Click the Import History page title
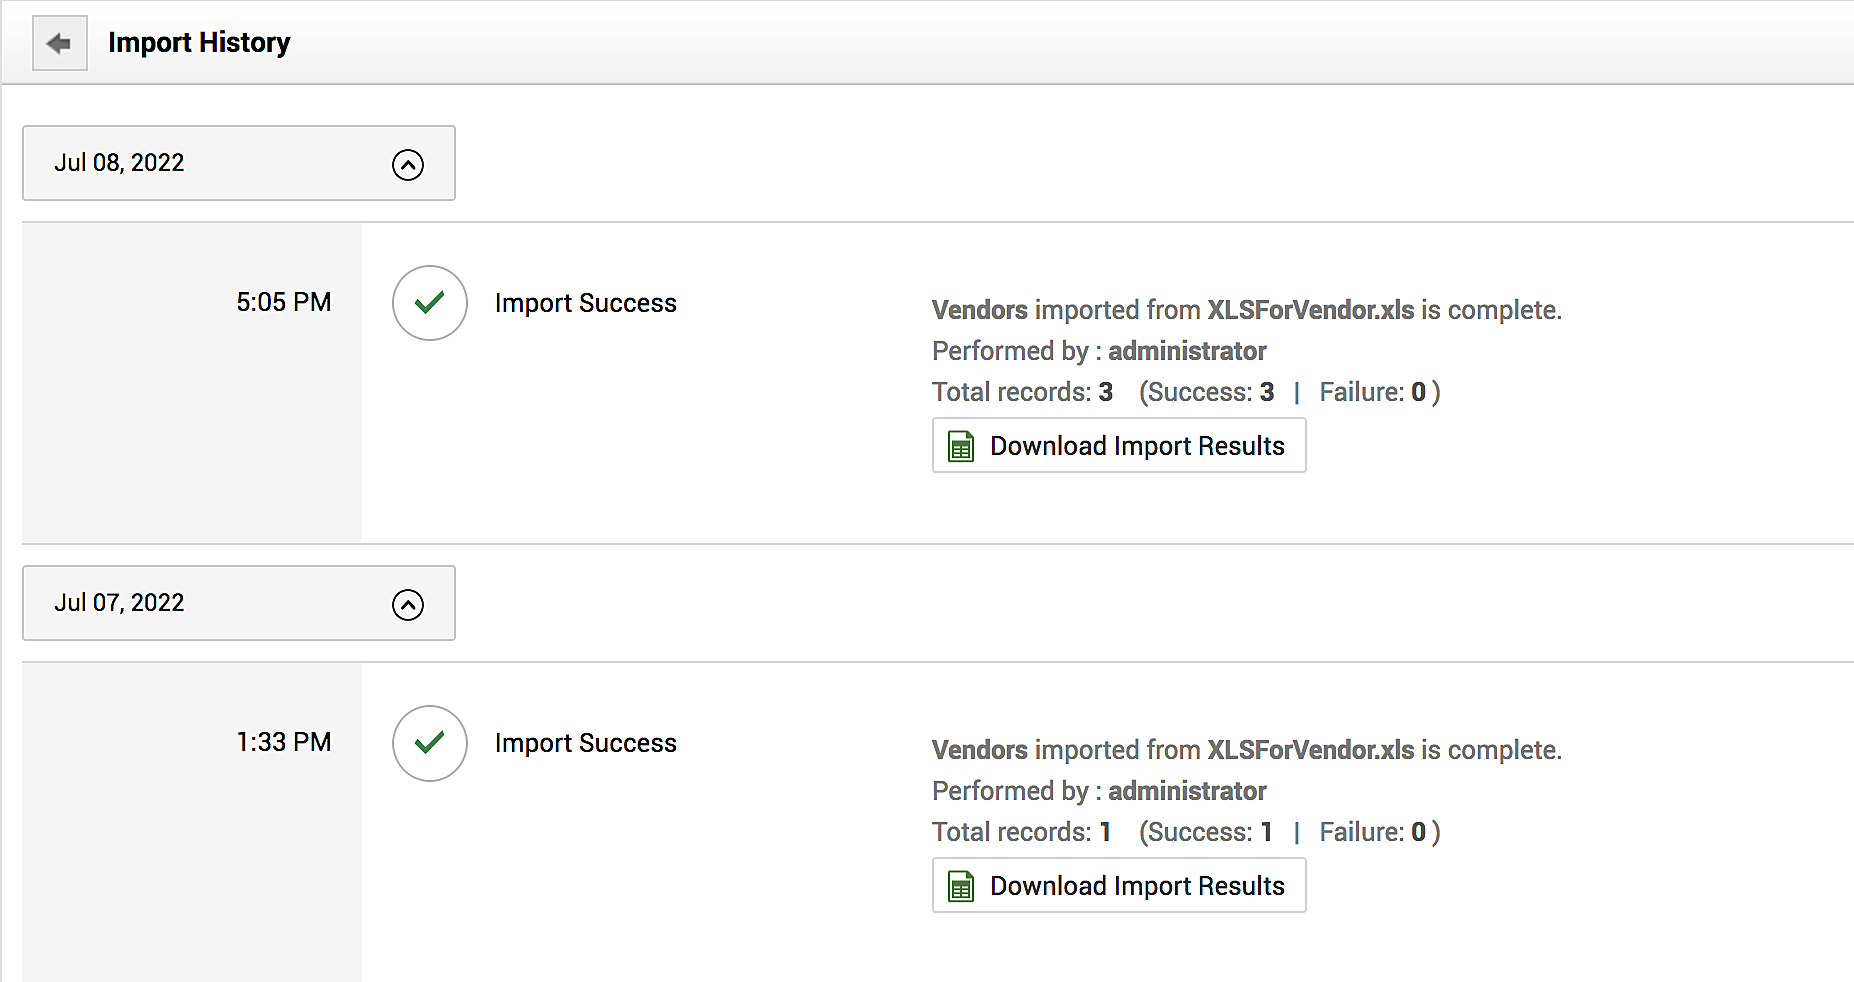 coord(199,43)
